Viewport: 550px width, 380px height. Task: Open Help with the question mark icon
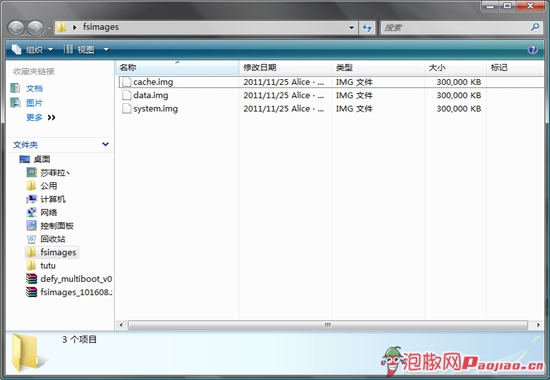pyautogui.click(x=532, y=49)
